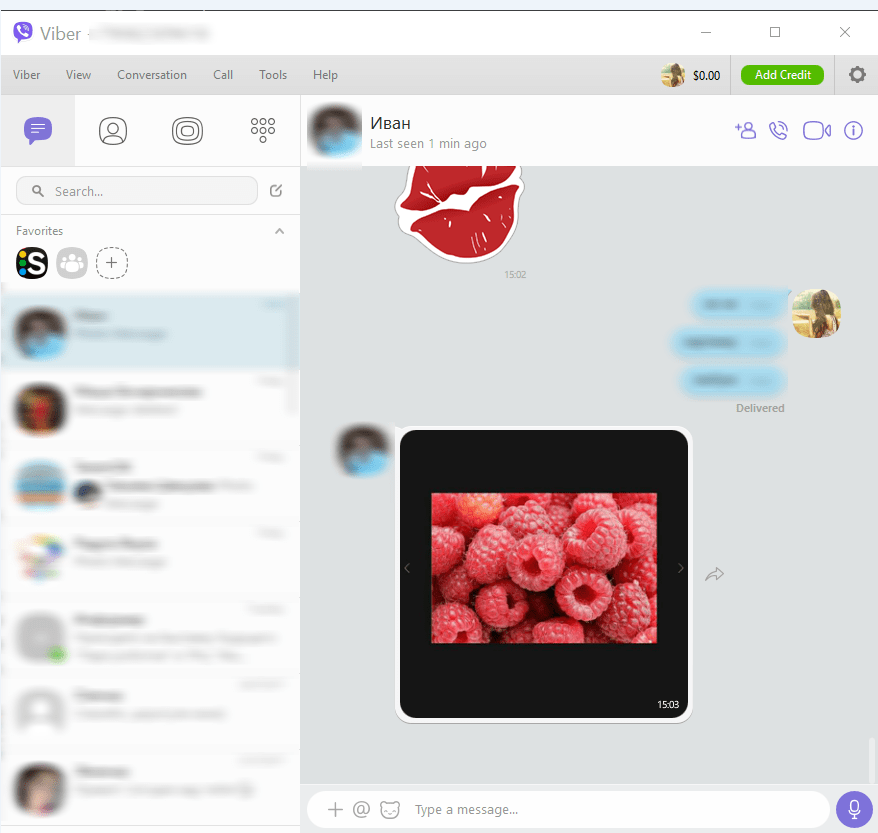Open the attachment plus menu
Screen dimensions: 878x833
point(336,809)
